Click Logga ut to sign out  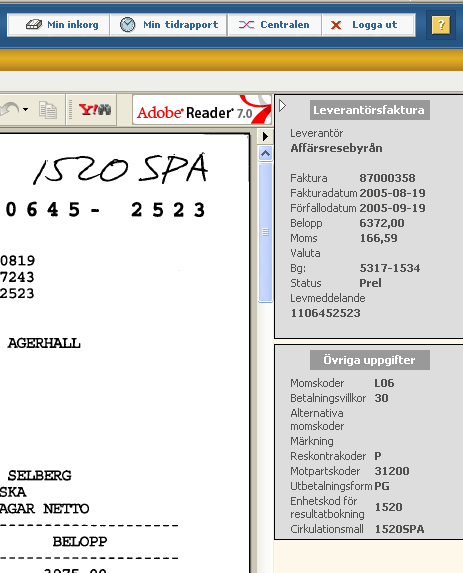[368, 25]
